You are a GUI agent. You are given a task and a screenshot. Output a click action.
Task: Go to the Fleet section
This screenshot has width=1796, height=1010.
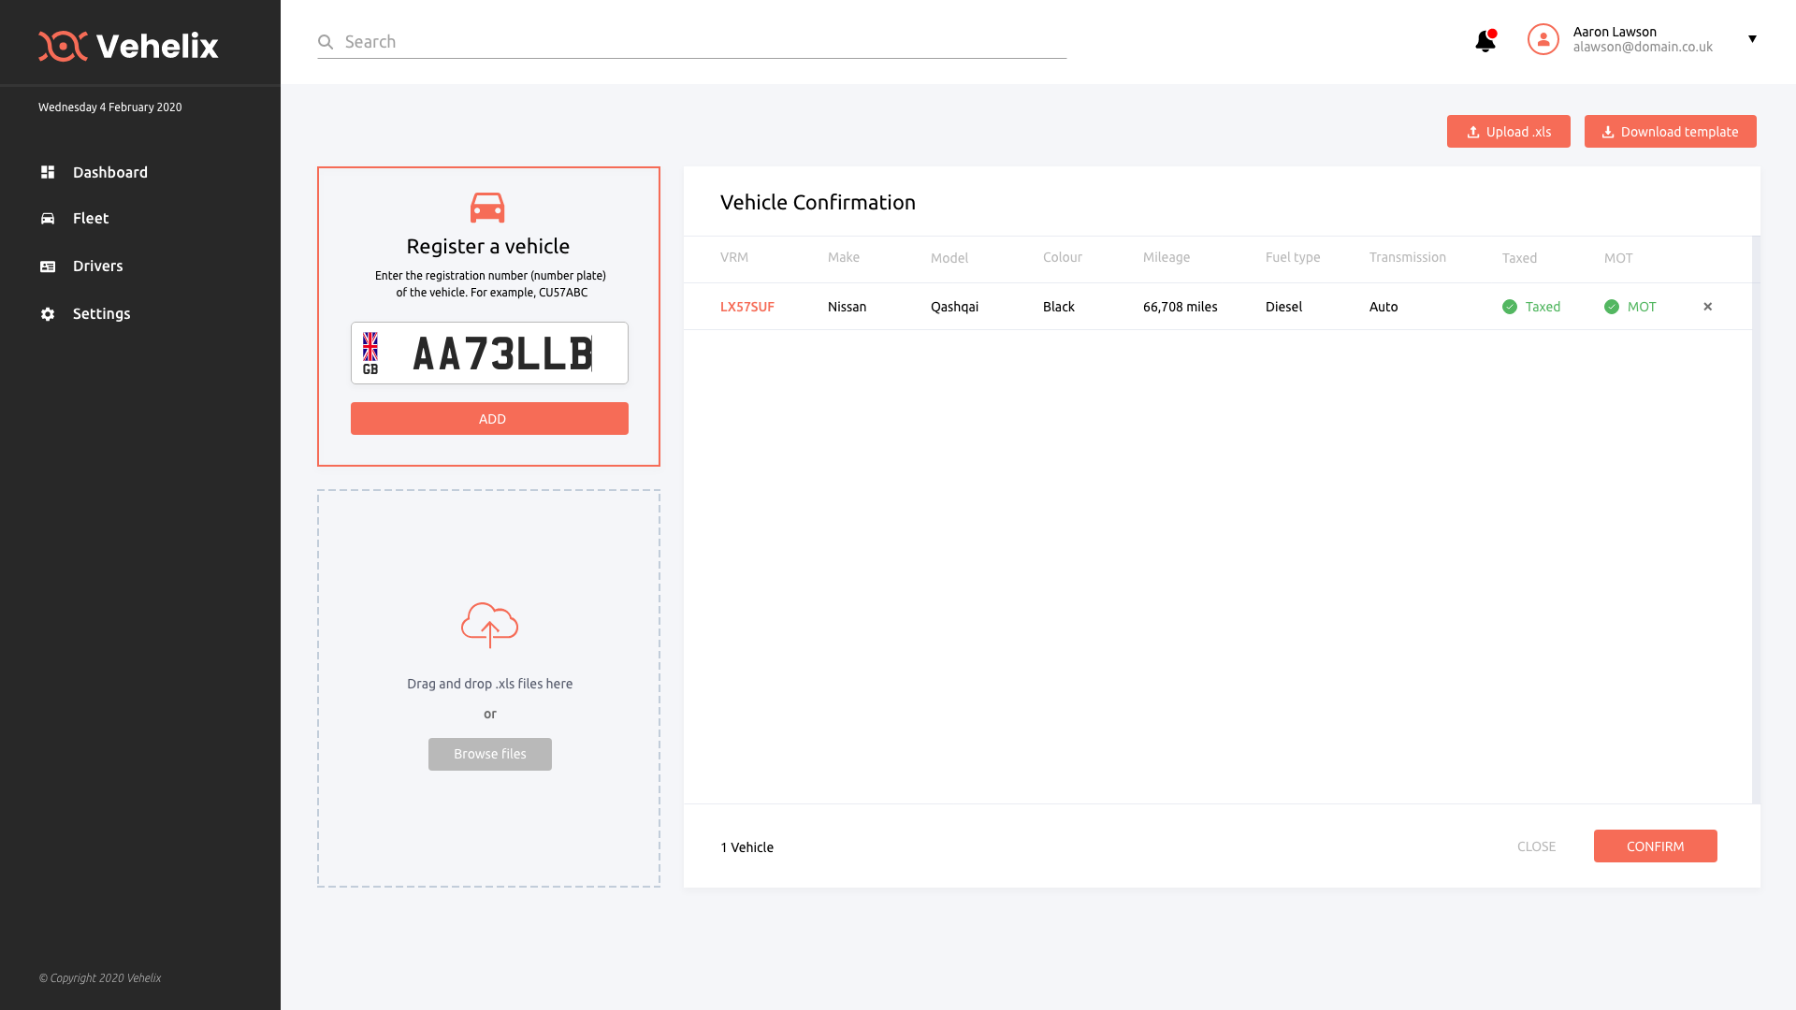[90, 219]
